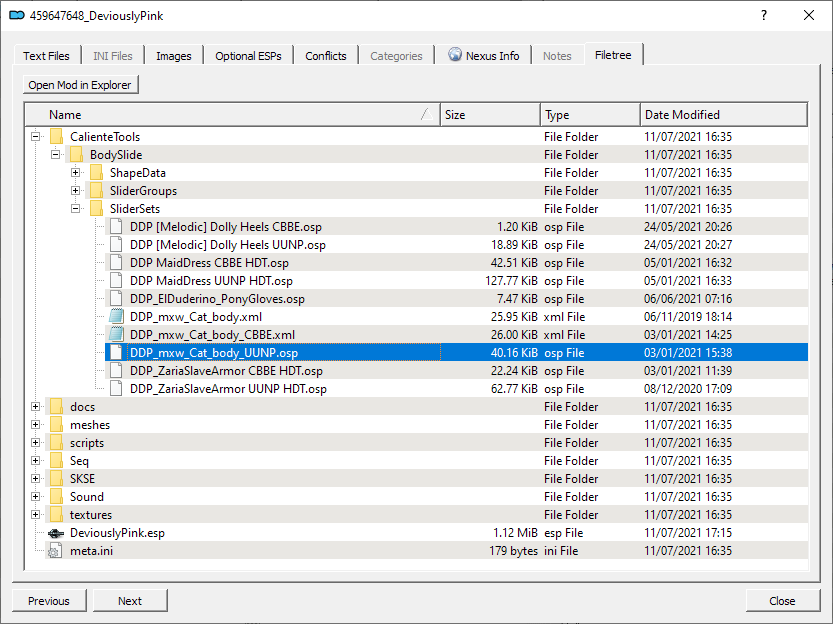Viewport: 833px width, 624px height.
Task: Open the Optional ESPs tab
Action: pos(248,56)
